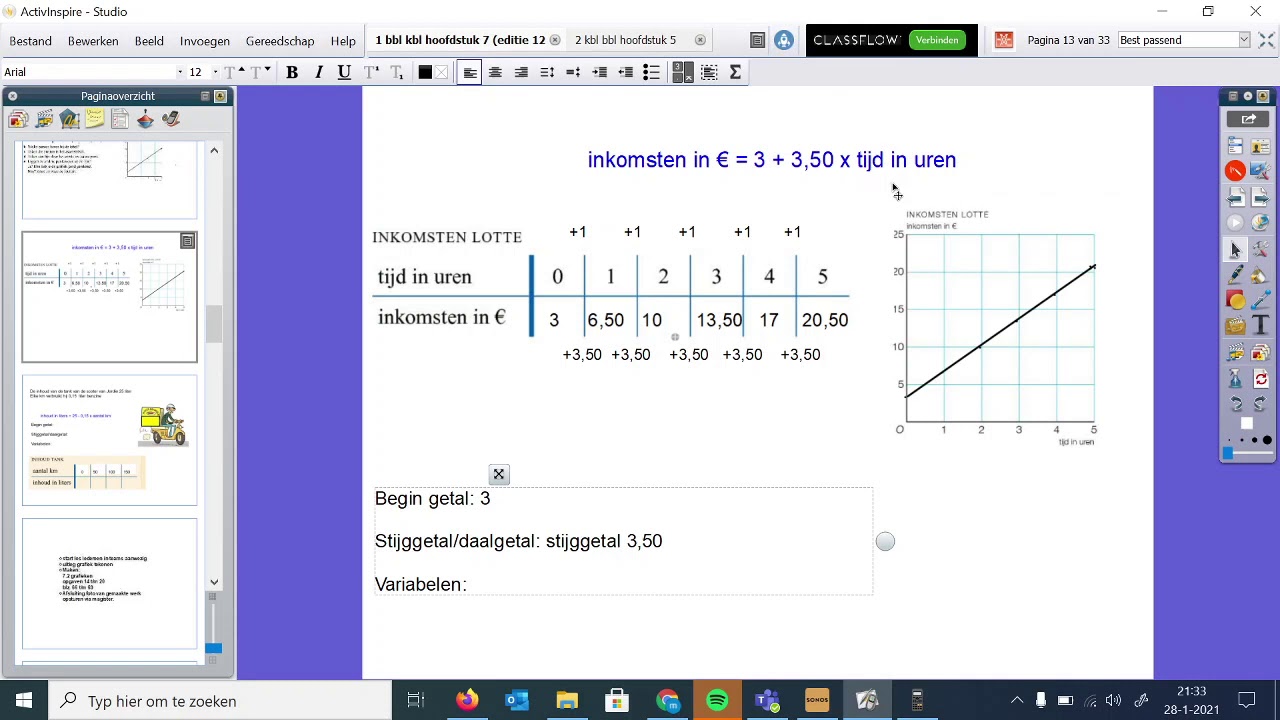Select the Shape tool
Viewport: 1280px width, 720px height.
point(1236,300)
